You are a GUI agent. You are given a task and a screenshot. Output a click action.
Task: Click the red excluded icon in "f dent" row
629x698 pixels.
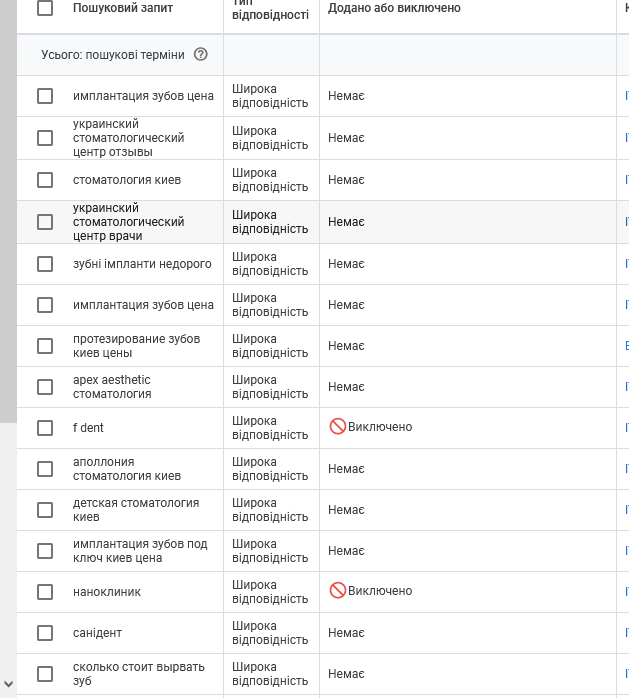[337, 427]
